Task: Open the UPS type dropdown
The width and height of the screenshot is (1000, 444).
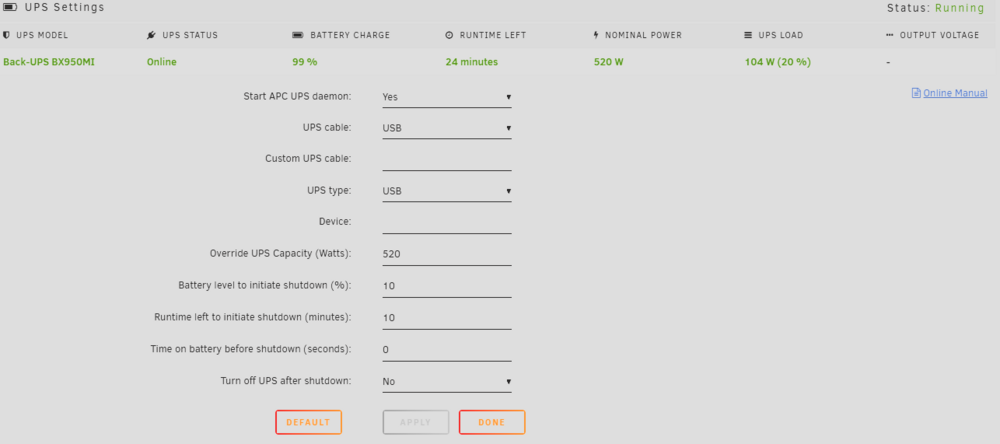Action: (446, 191)
